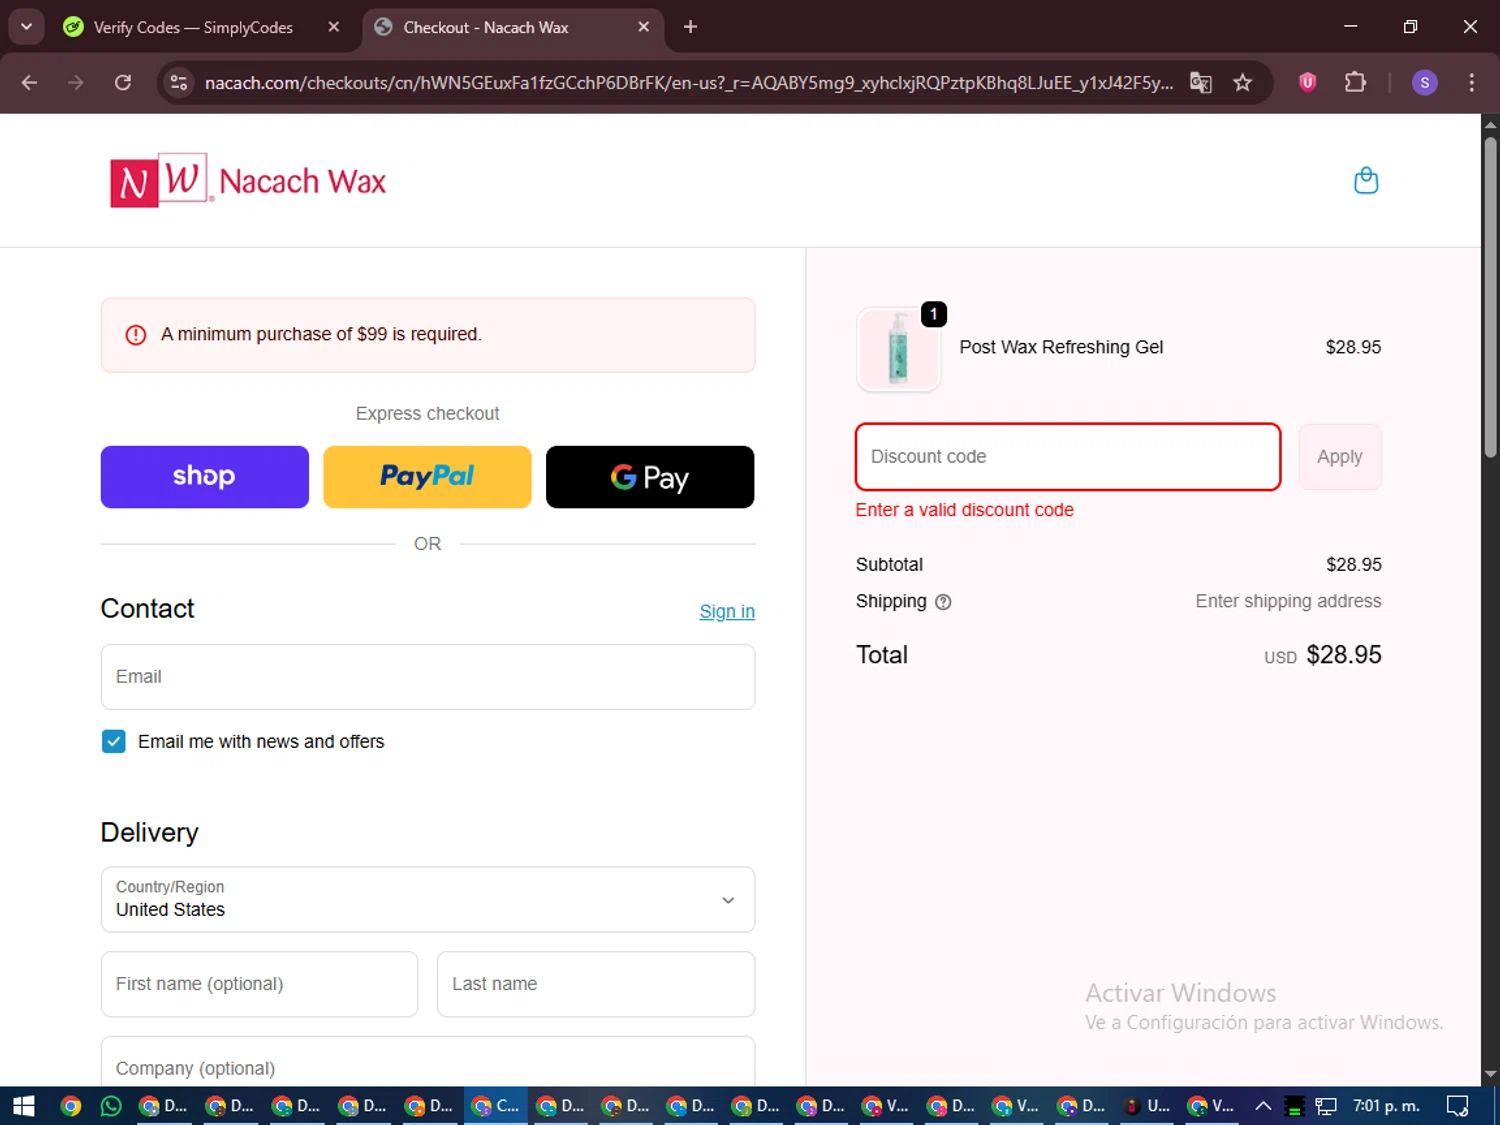
Task: Click the Subtotal label
Action: pyautogui.click(x=889, y=565)
